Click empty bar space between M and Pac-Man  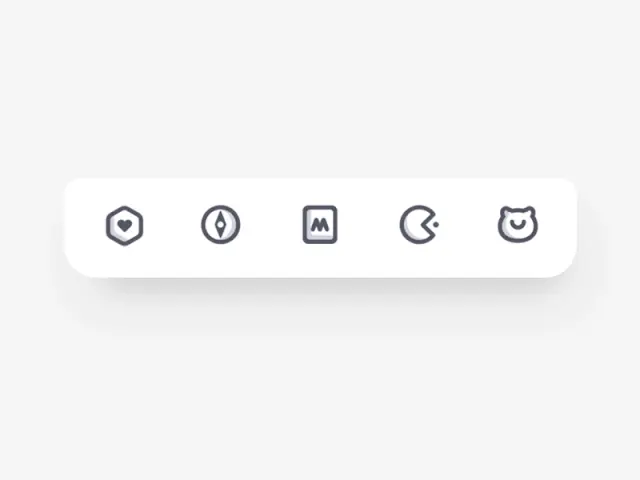[x=369, y=225]
